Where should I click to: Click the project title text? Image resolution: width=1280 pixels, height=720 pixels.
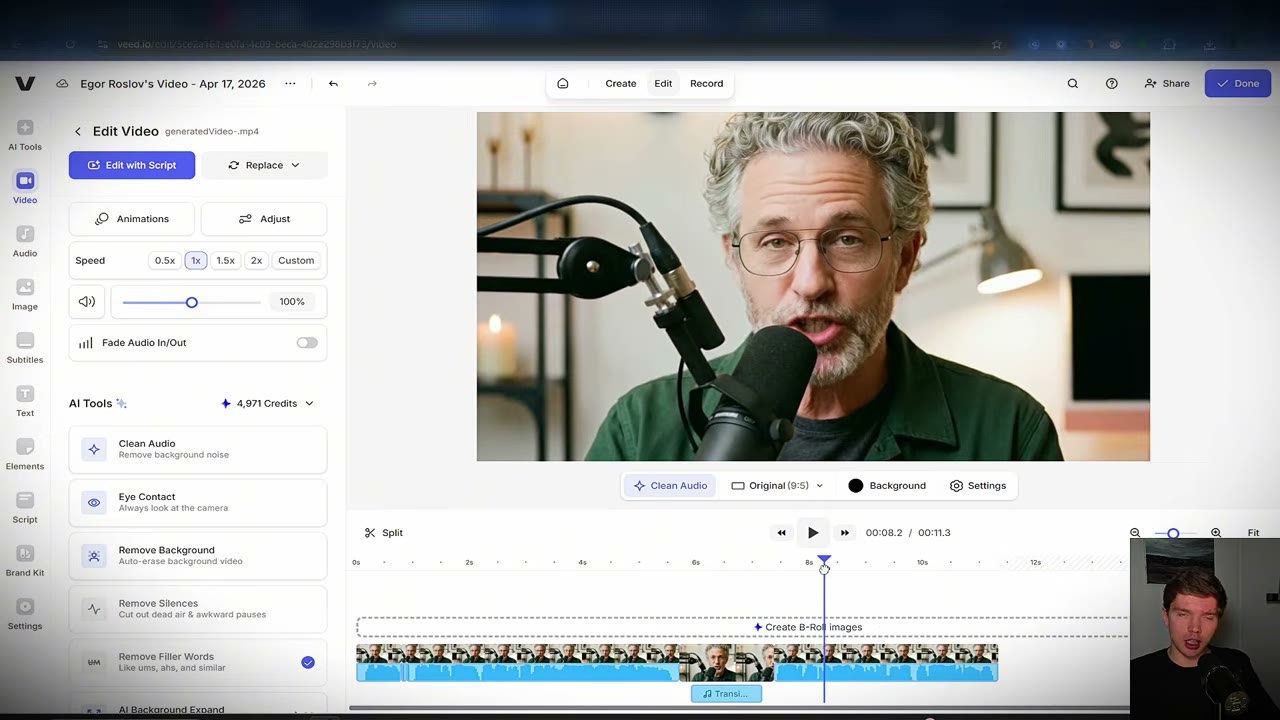[173, 84]
